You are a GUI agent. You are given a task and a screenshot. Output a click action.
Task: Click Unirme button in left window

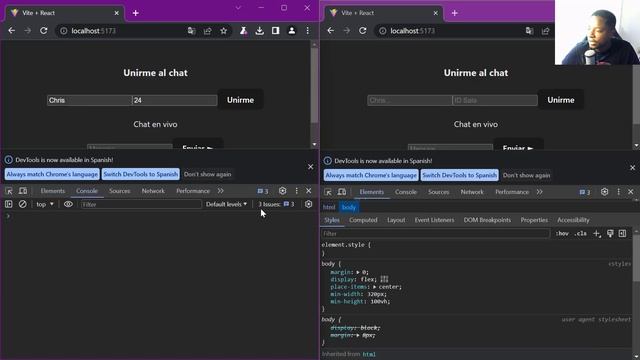click(240, 100)
